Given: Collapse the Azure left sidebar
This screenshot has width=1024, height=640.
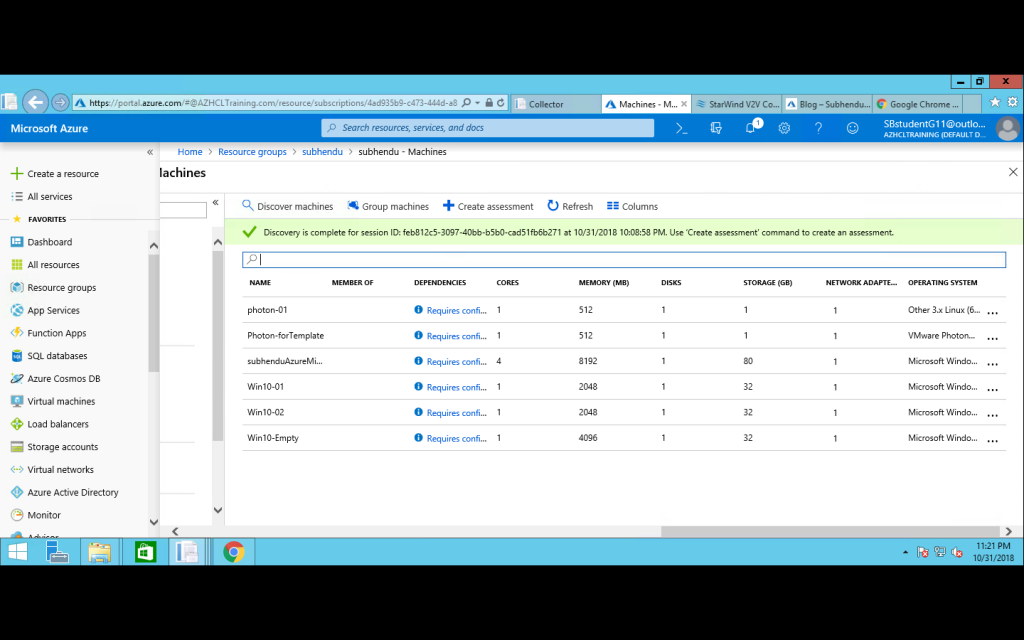Looking at the screenshot, I should [x=150, y=152].
